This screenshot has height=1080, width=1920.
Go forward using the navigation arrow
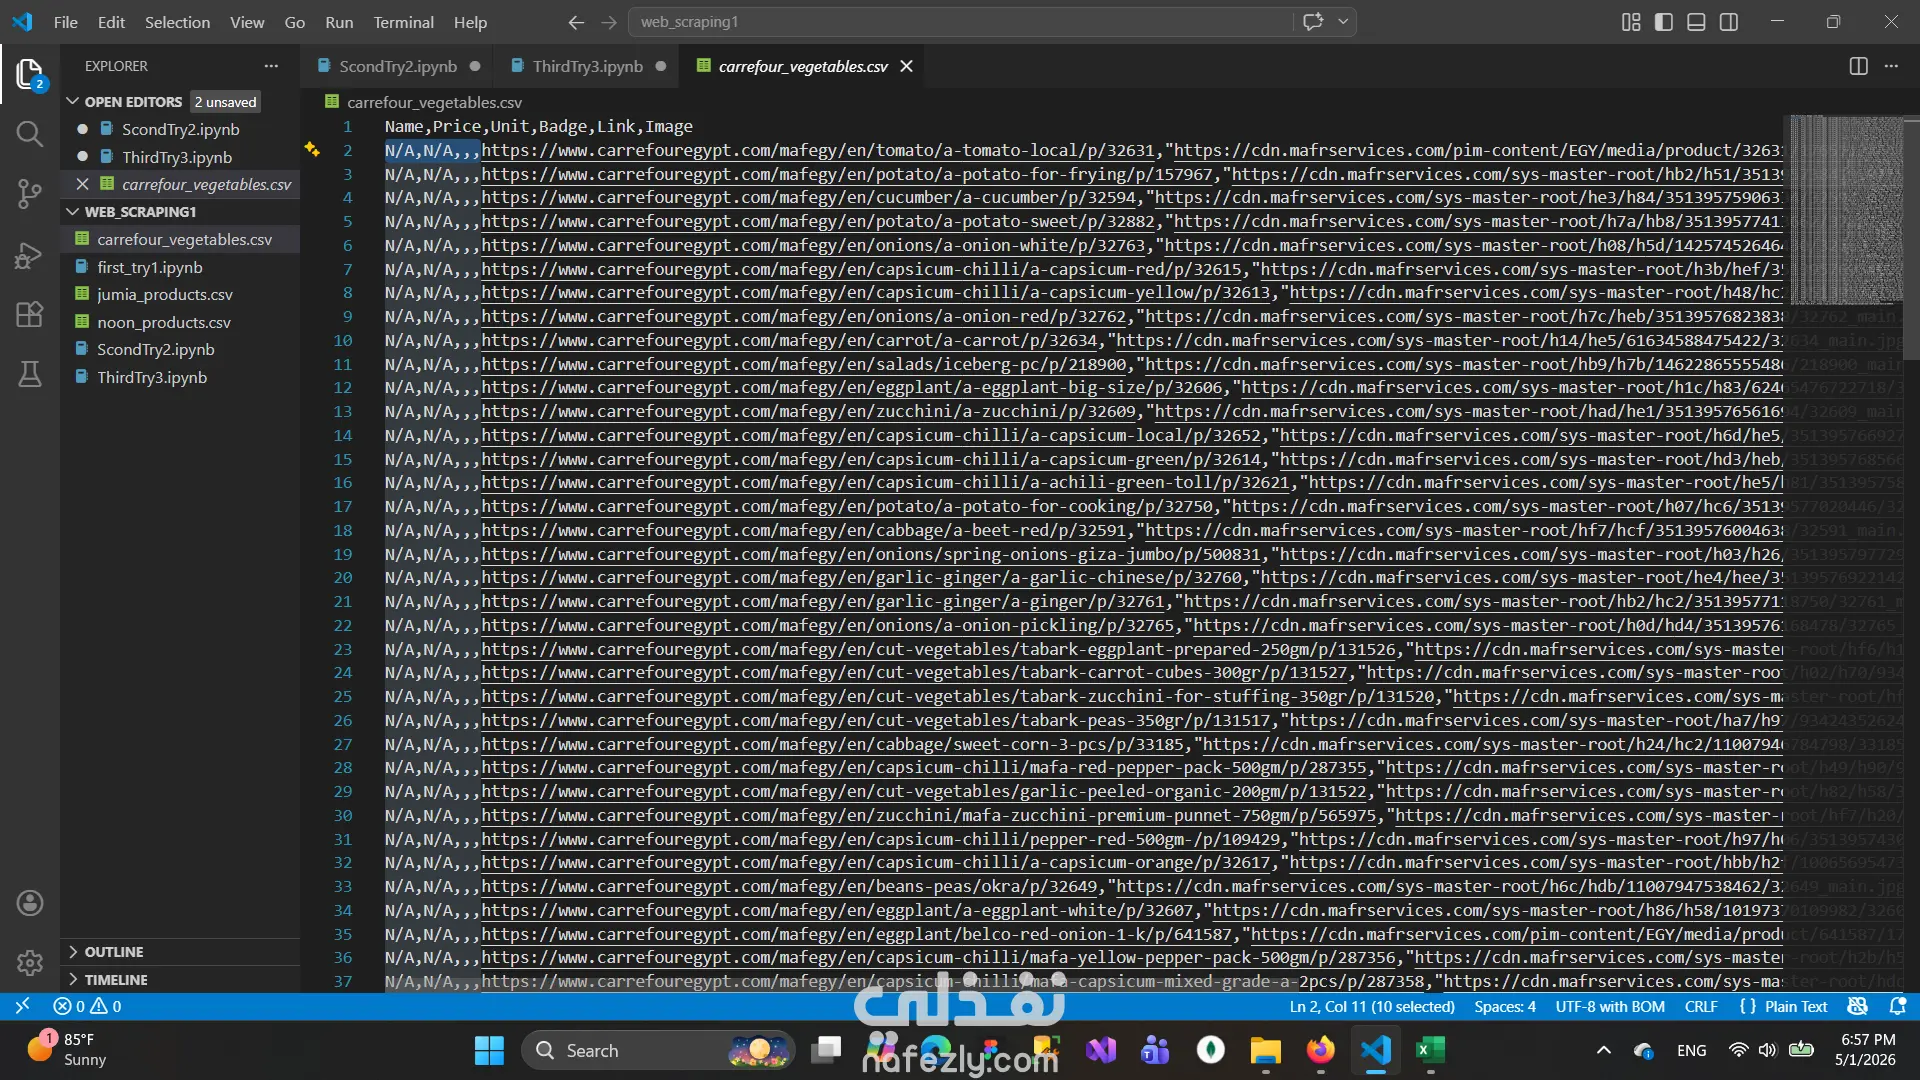coord(609,22)
